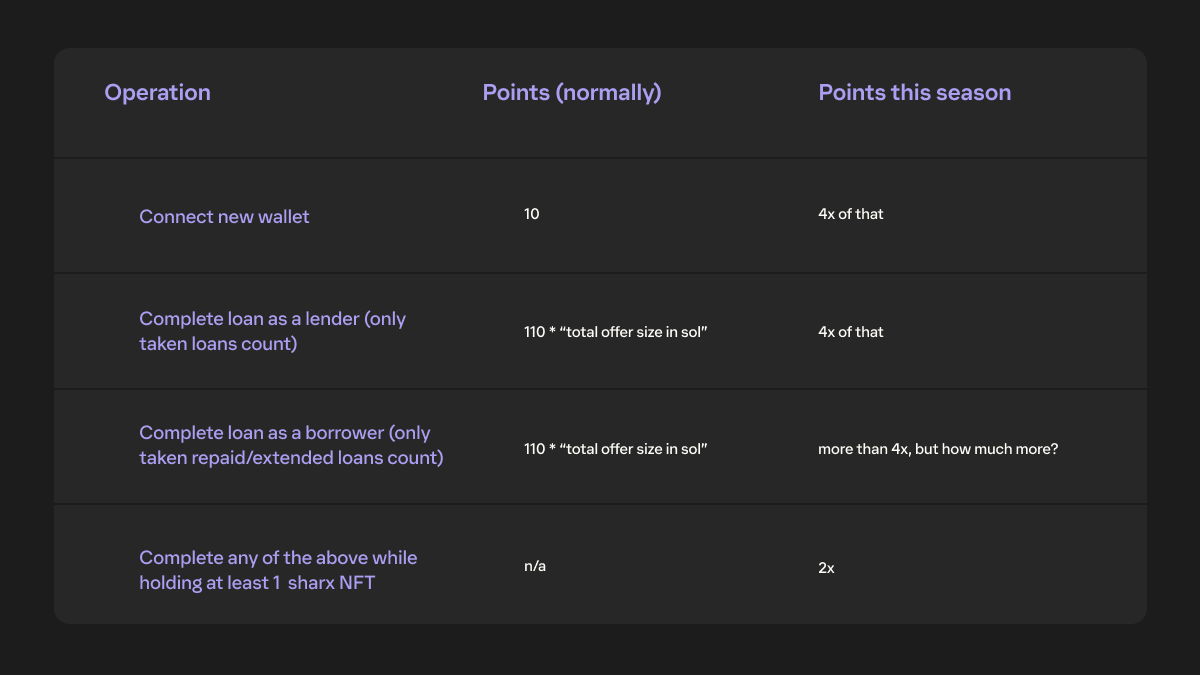
Task: Click the value 10 for Connect new wallet
Action: pos(531,214)
